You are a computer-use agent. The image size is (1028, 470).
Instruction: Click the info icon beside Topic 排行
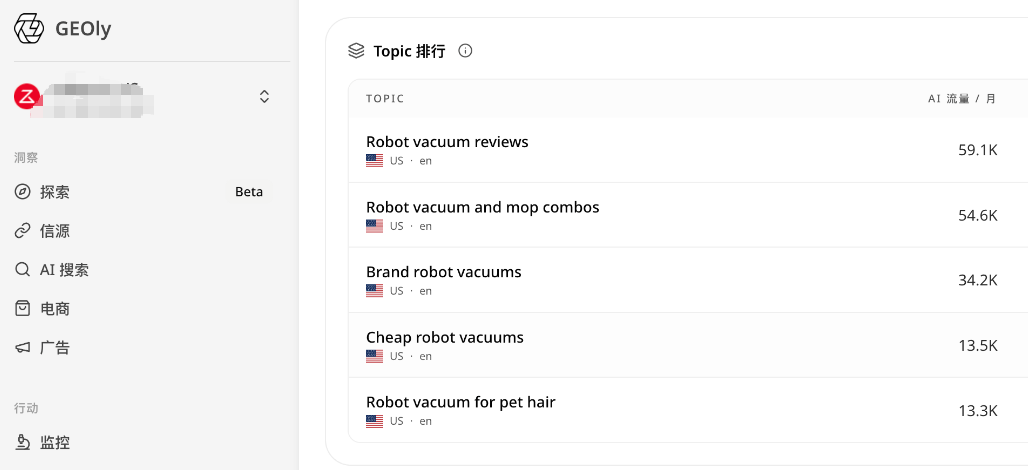coord(465,50)
